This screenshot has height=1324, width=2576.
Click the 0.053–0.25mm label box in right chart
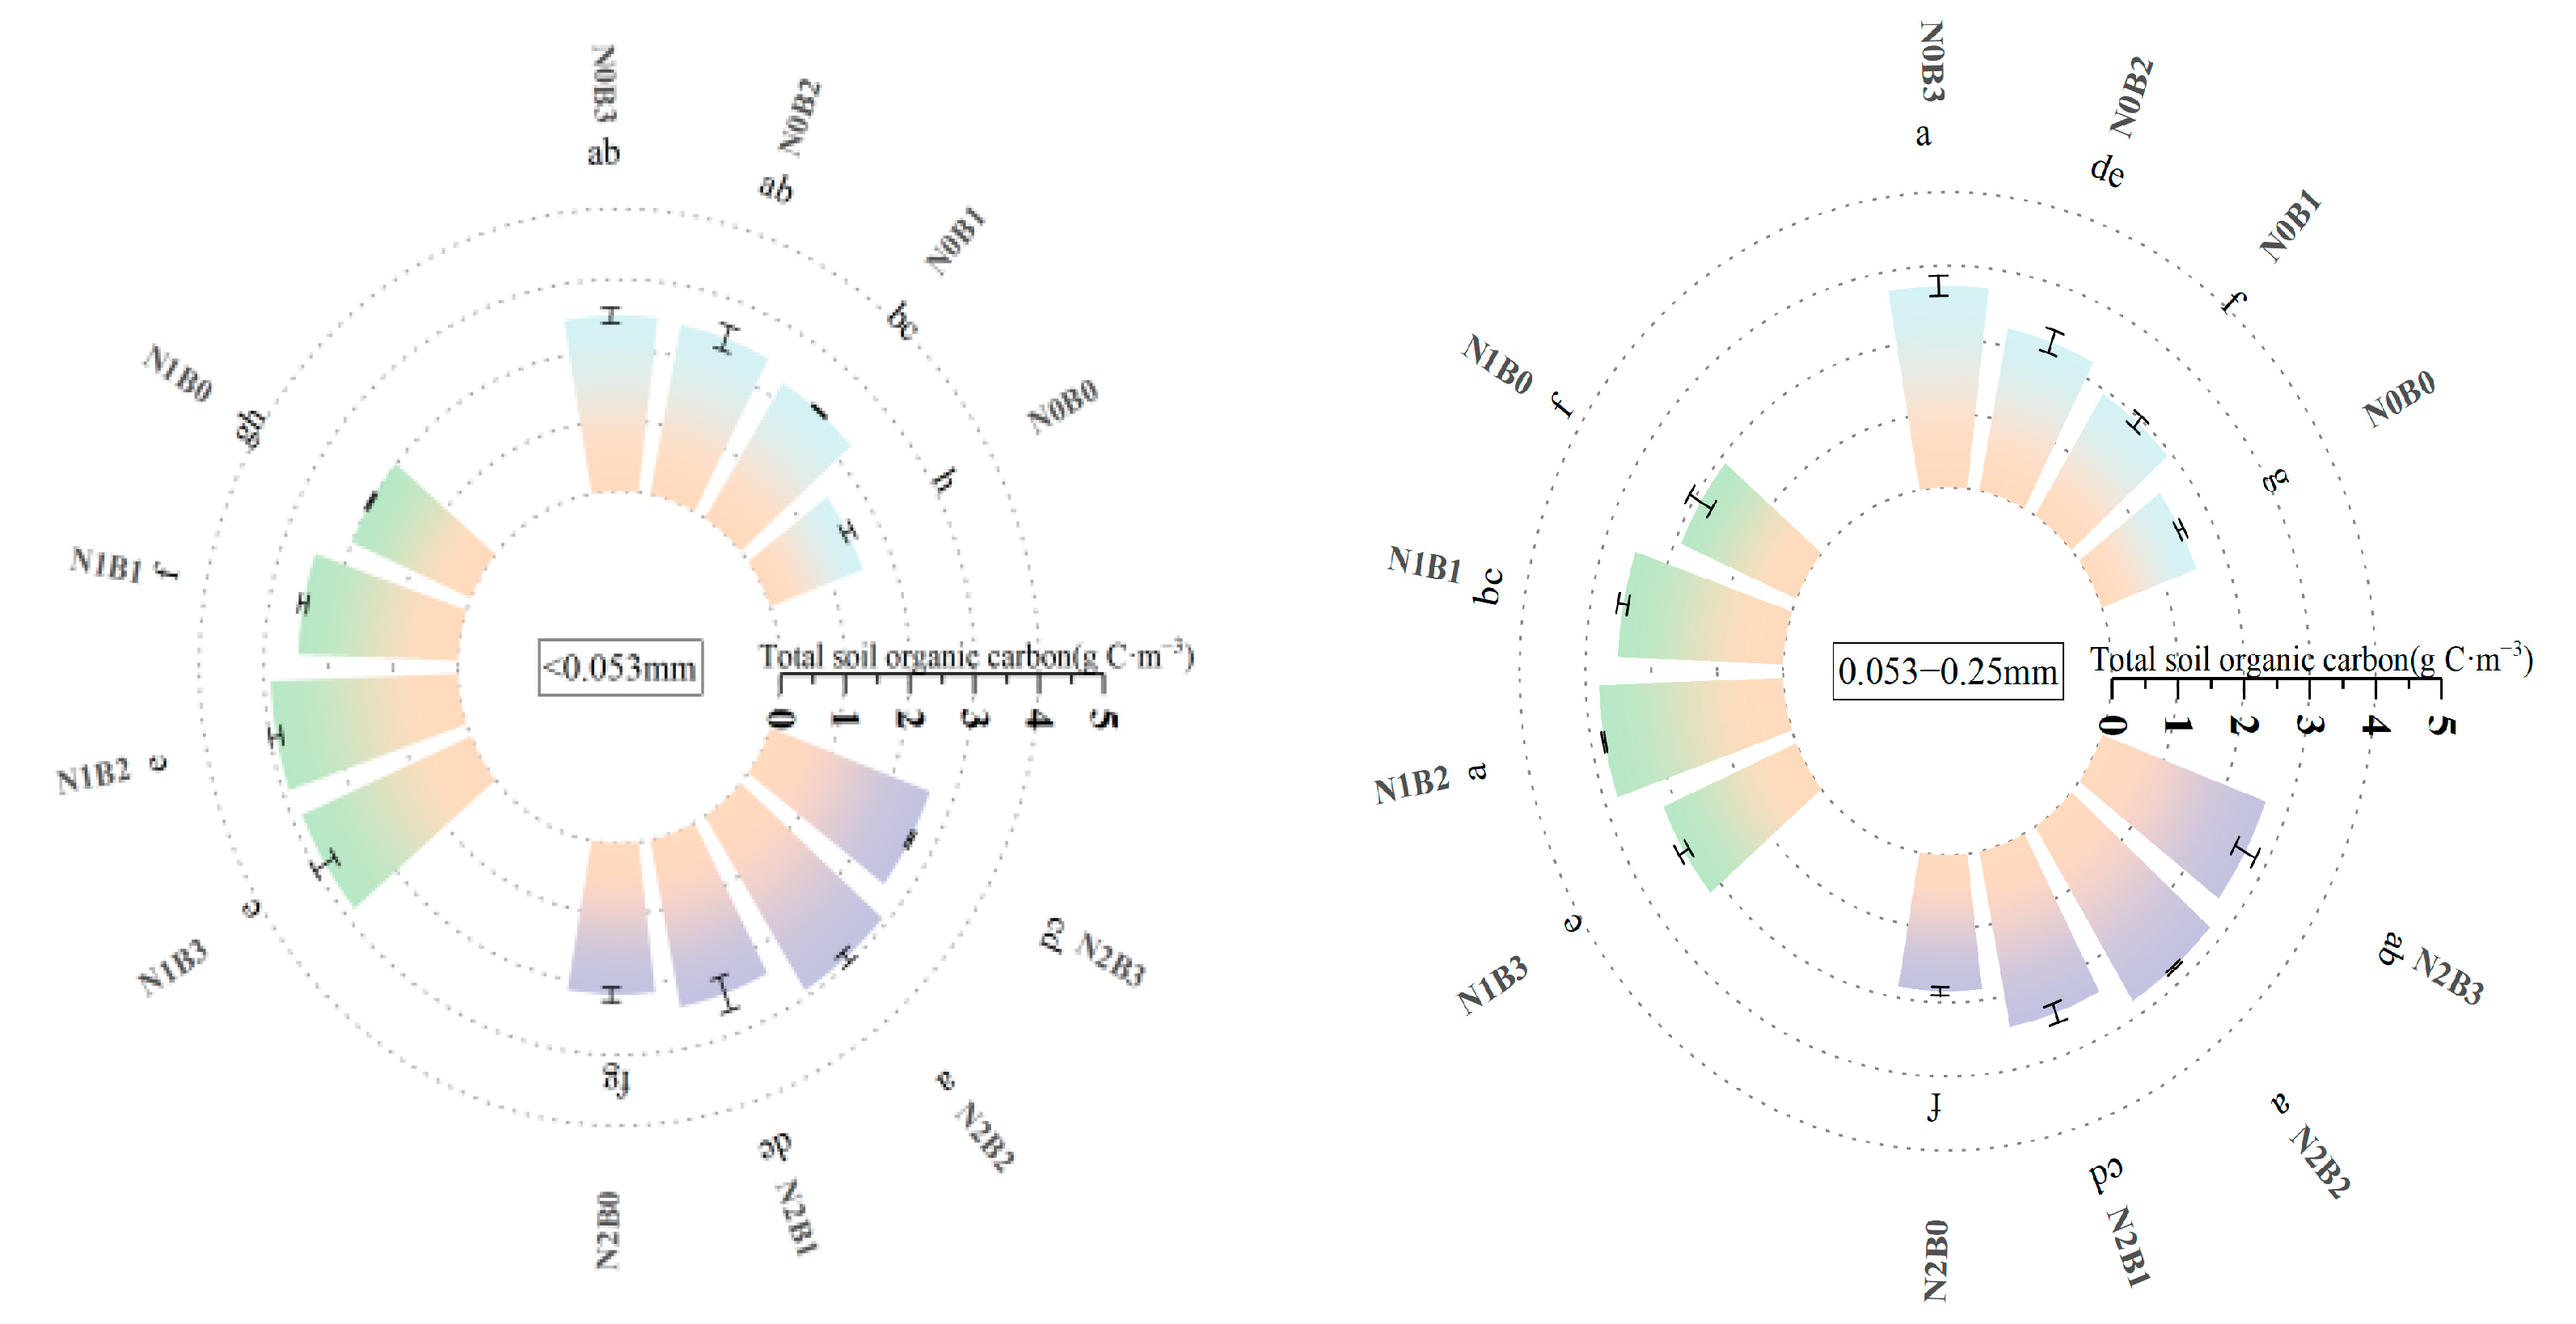point(1947,671)
